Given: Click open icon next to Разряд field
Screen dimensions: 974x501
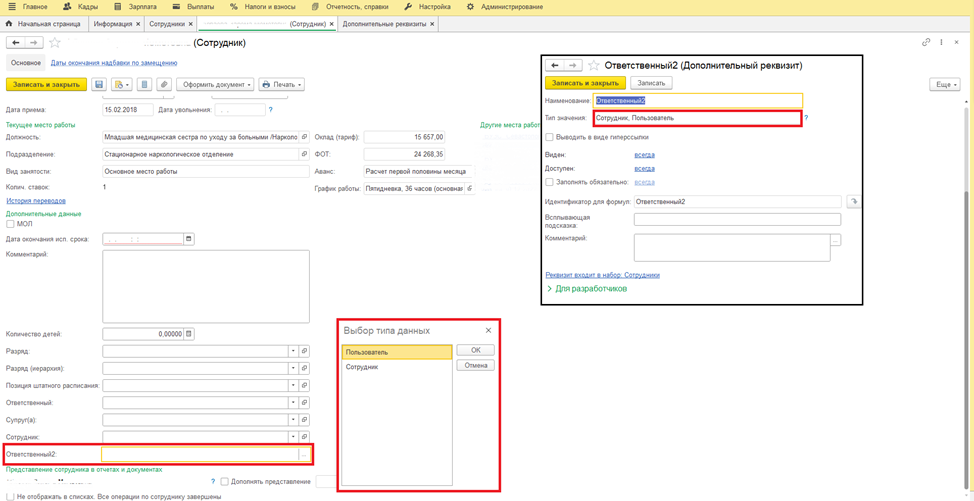Looking at the screenshot, I should (304, 351).
